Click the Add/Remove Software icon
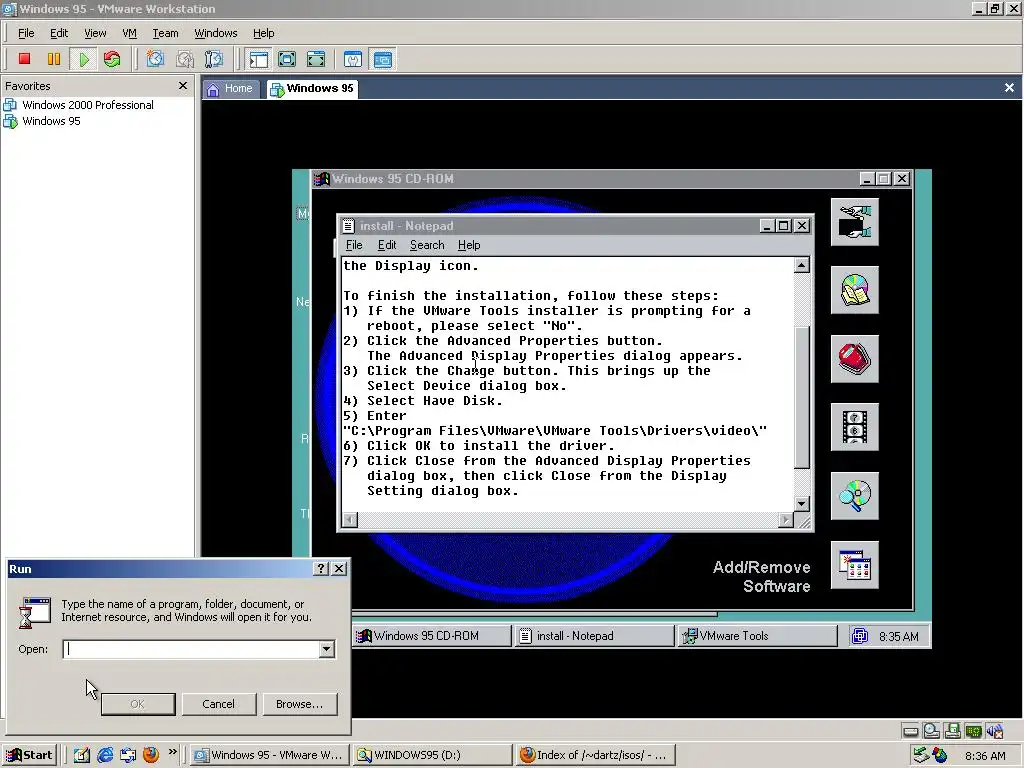The height and width of the screenshot is (768, 1024). pos(854,565)
